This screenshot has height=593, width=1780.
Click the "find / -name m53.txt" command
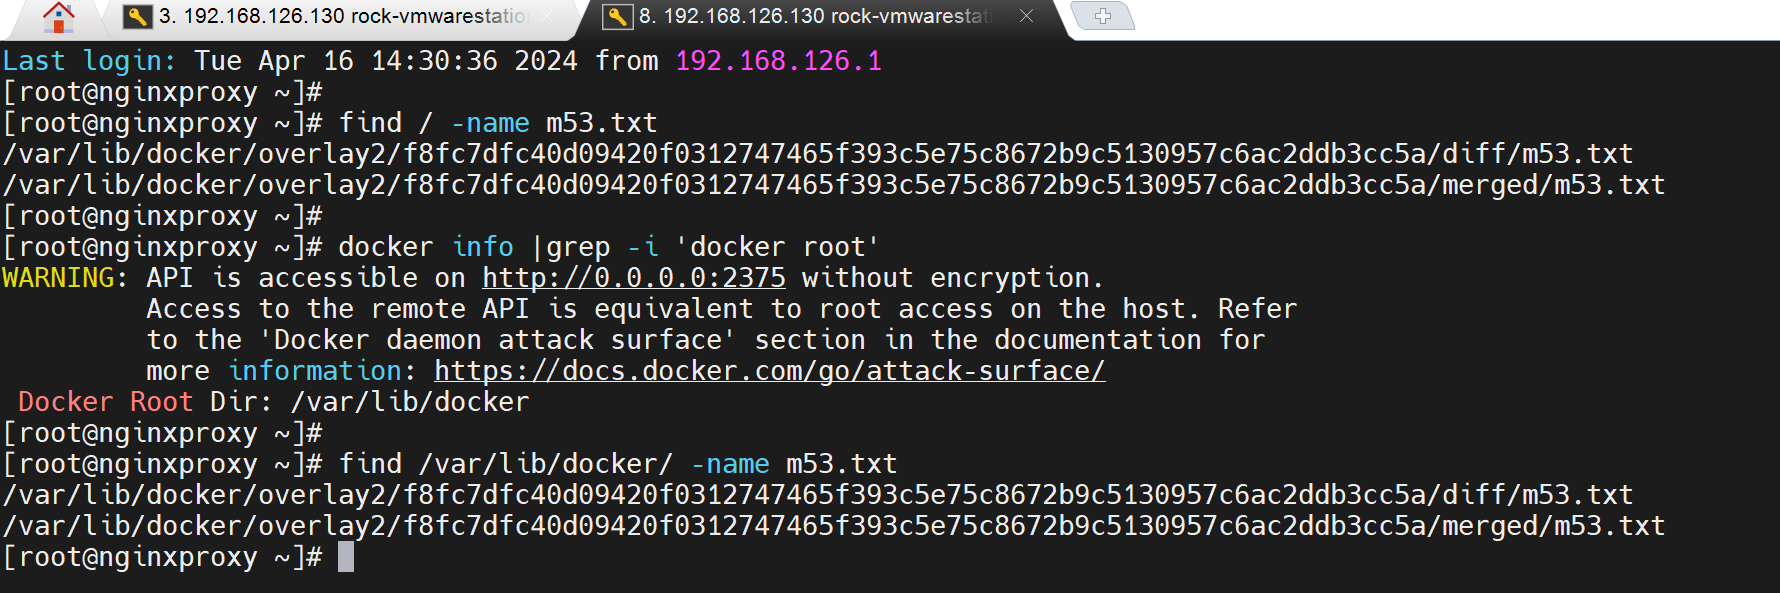497,123
